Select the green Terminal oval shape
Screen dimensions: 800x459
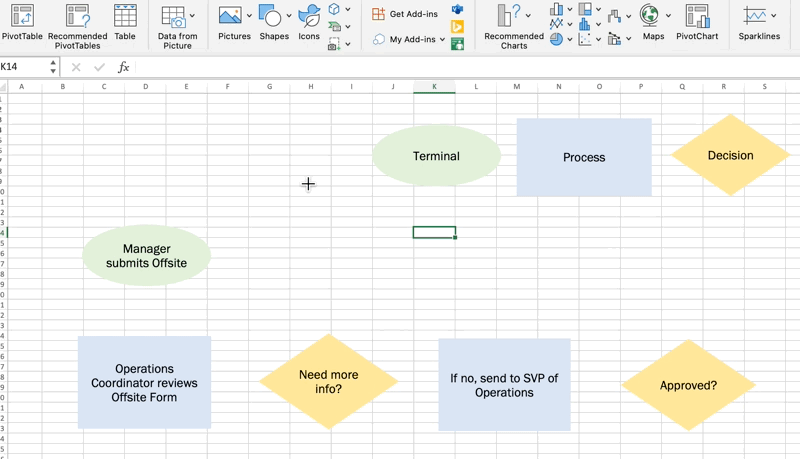tap(436, 156)
